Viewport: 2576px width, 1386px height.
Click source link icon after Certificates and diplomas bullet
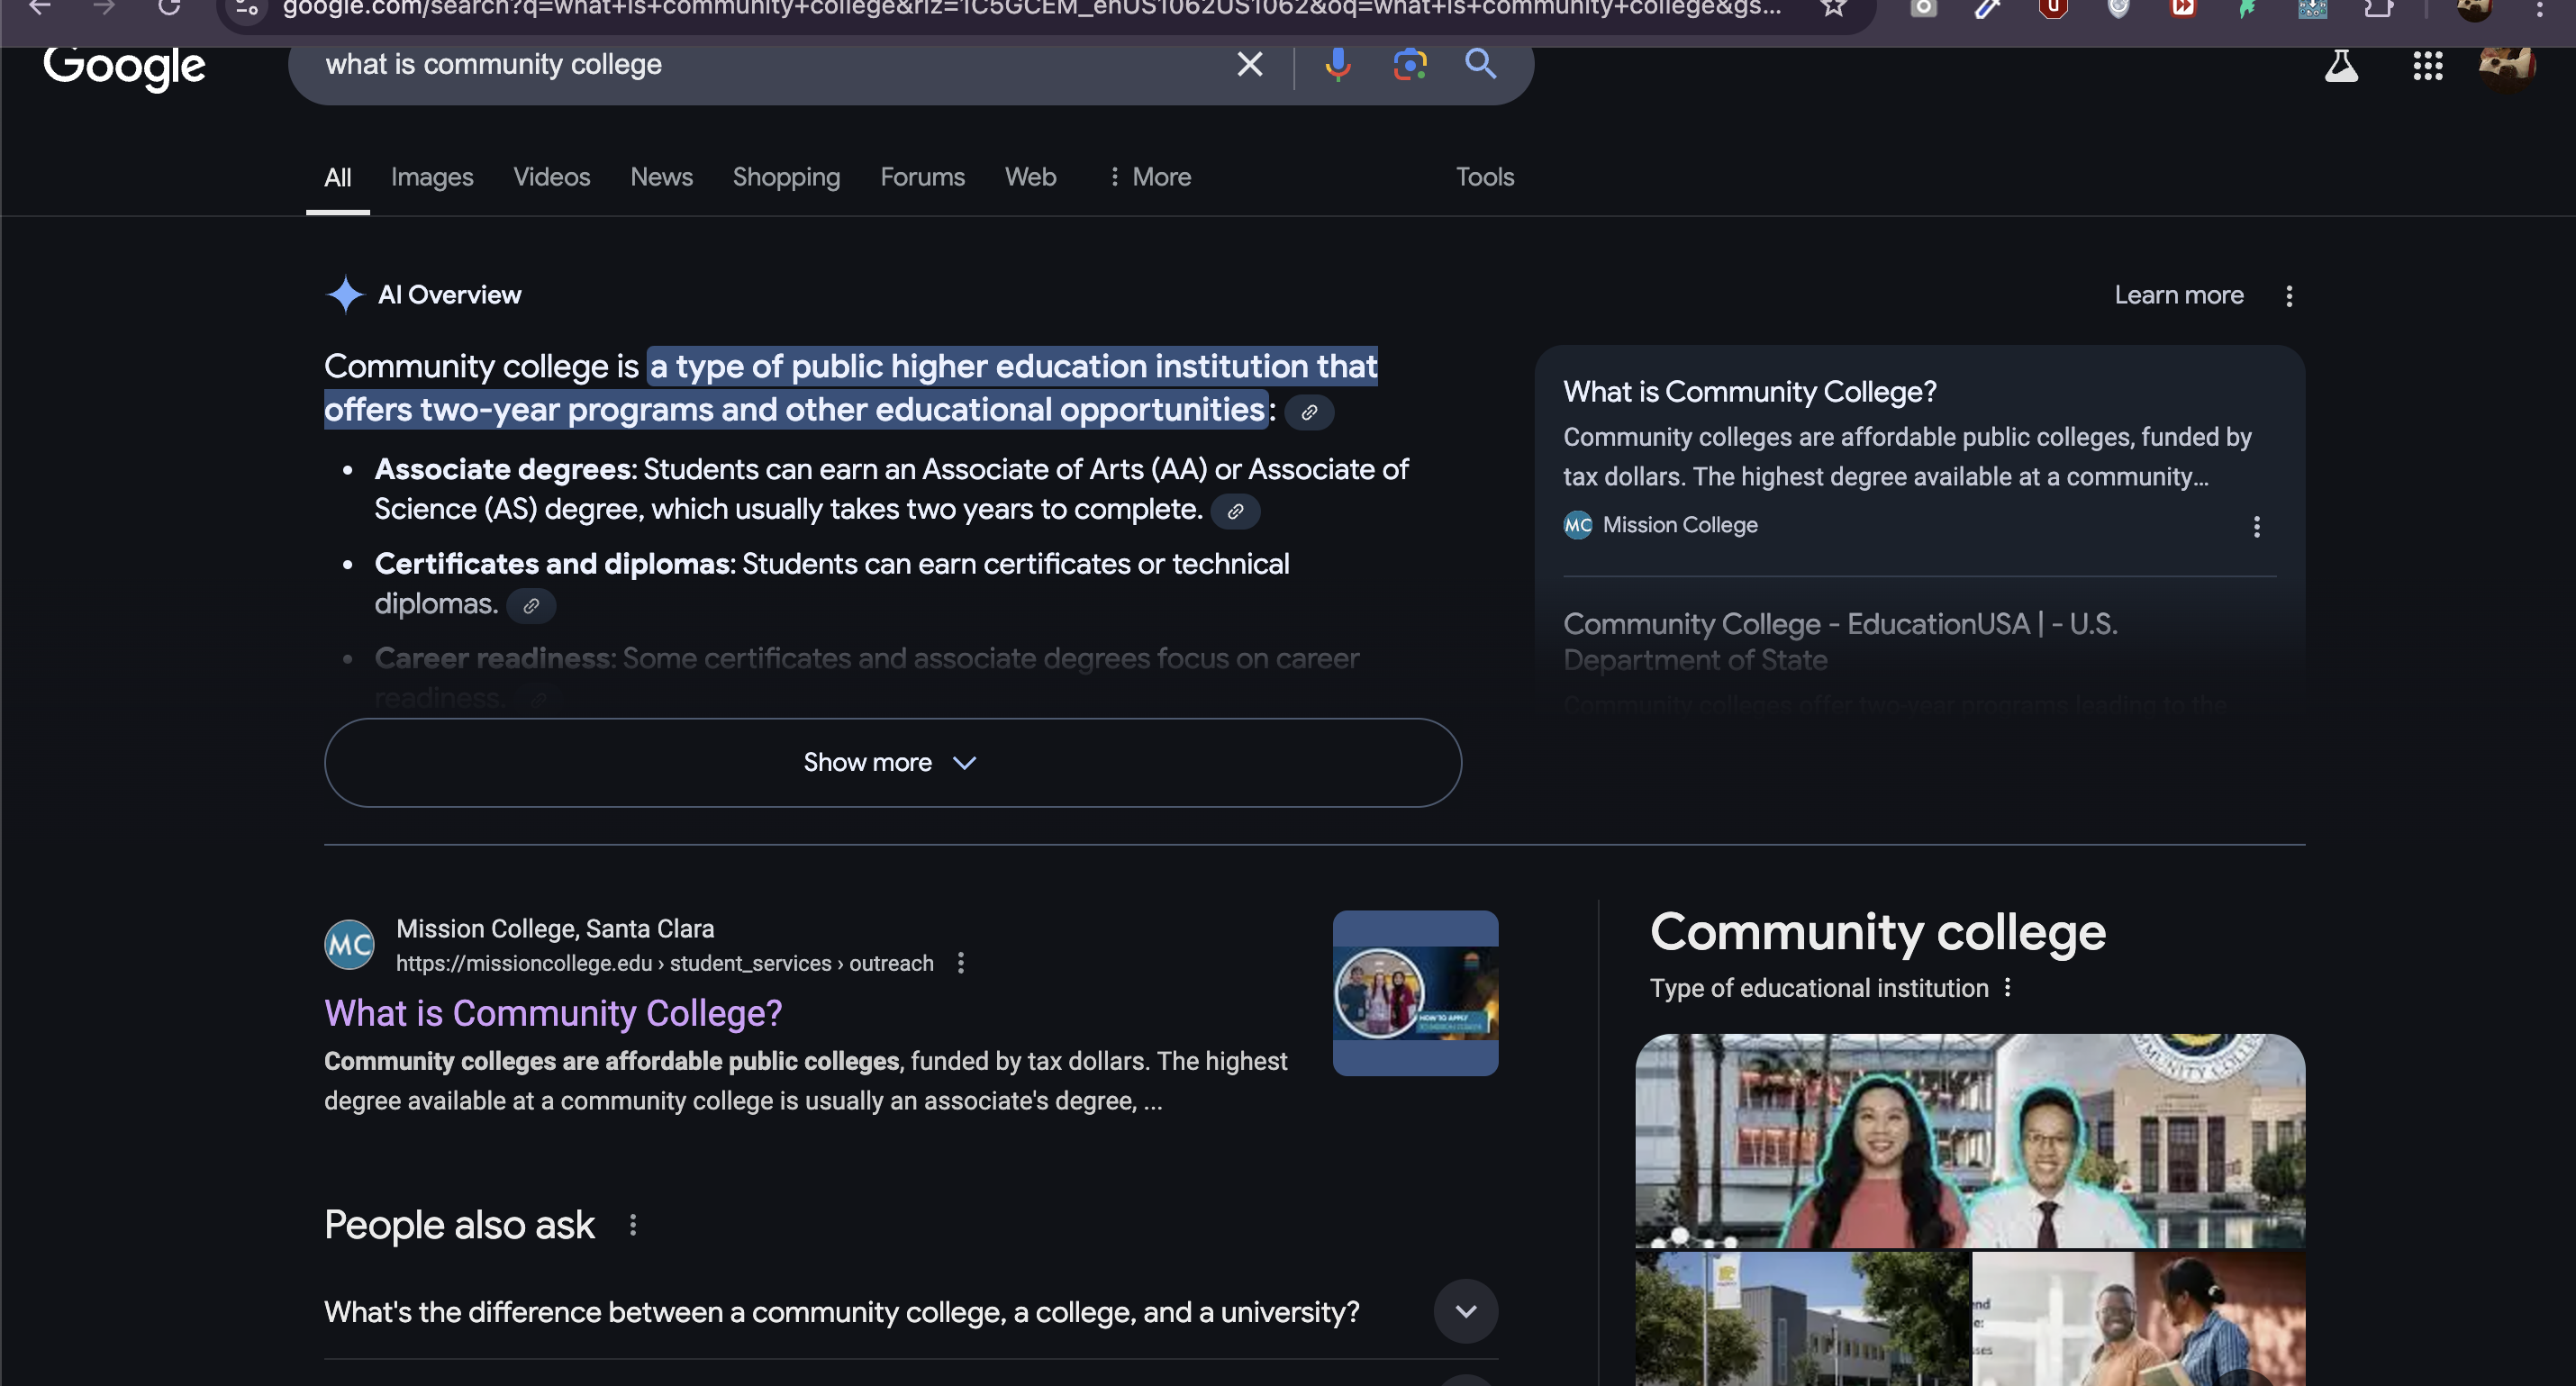pos(531,606)
